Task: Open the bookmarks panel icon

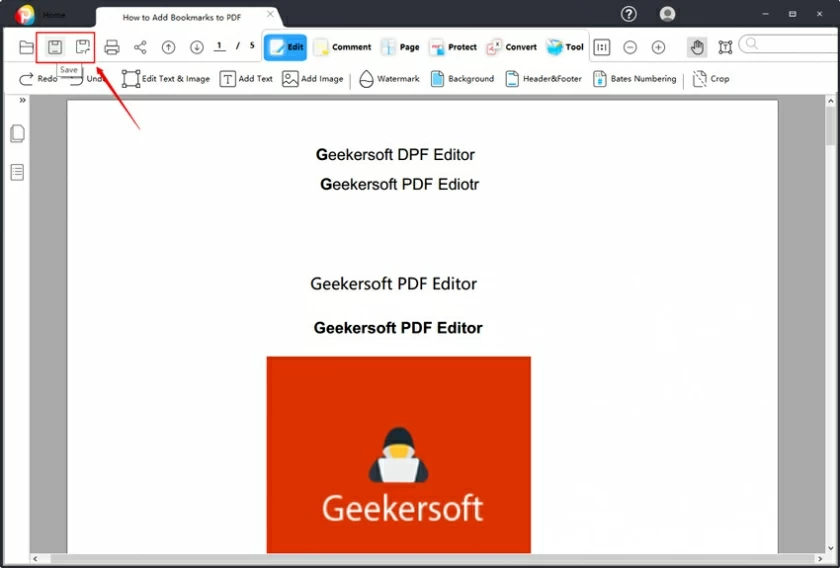Action: 17,172
